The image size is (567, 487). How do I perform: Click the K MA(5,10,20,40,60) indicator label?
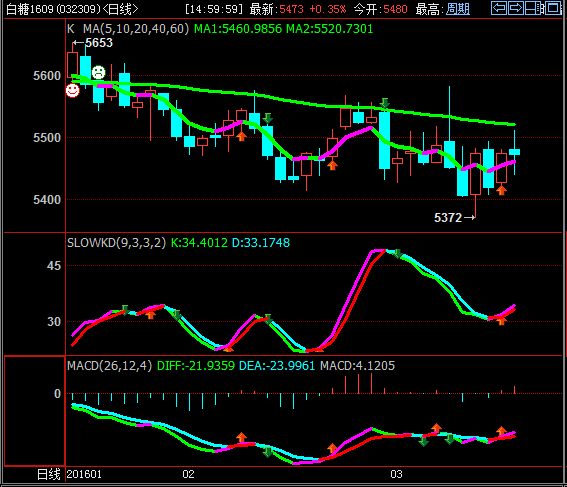(128, 29)
